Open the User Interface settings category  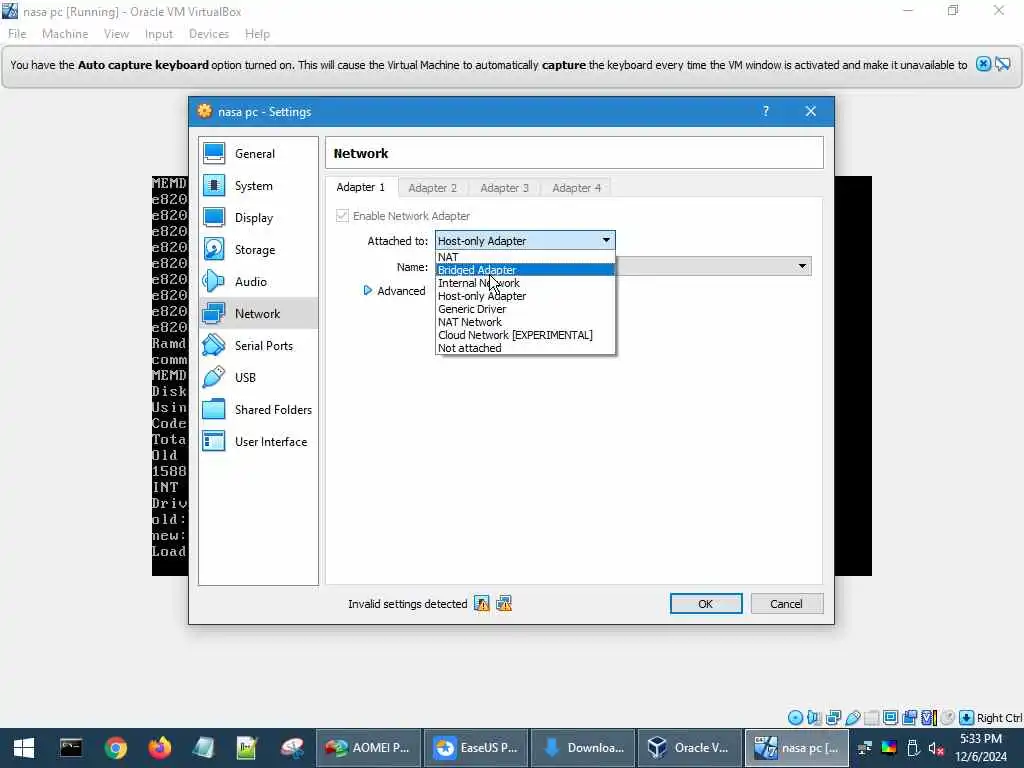point(258,441)
